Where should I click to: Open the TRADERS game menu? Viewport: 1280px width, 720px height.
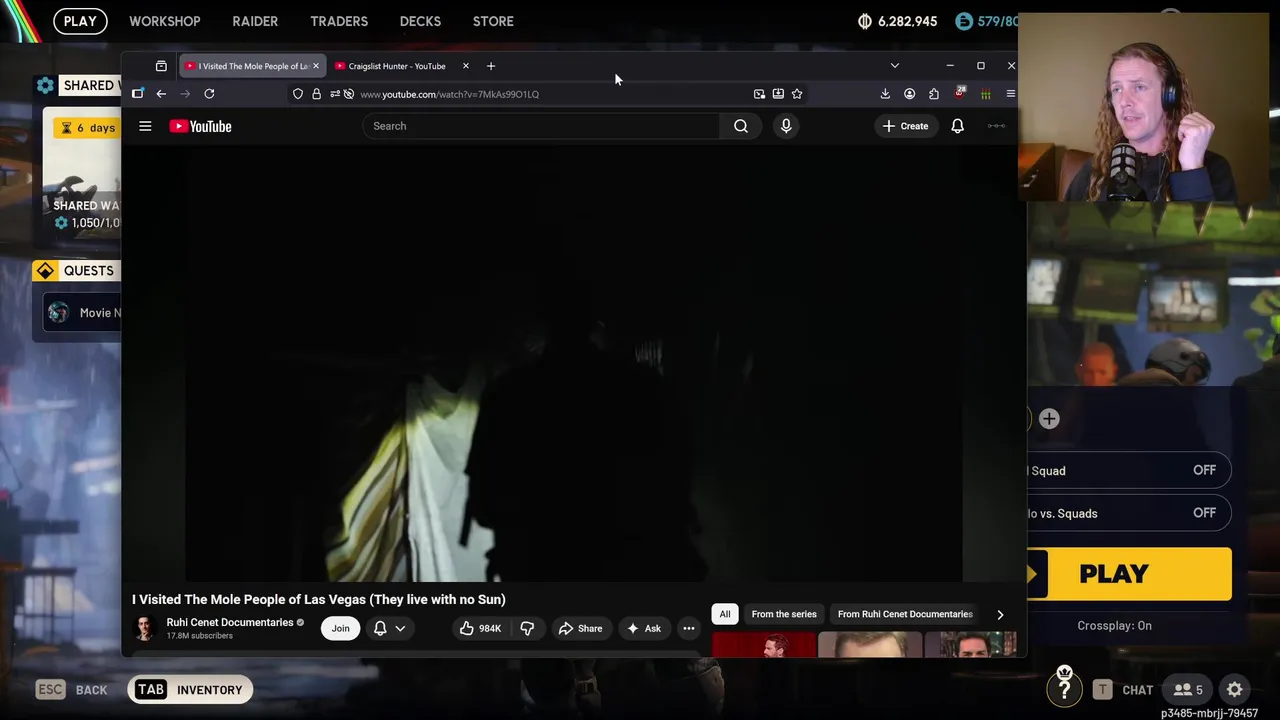click(339, 21)
